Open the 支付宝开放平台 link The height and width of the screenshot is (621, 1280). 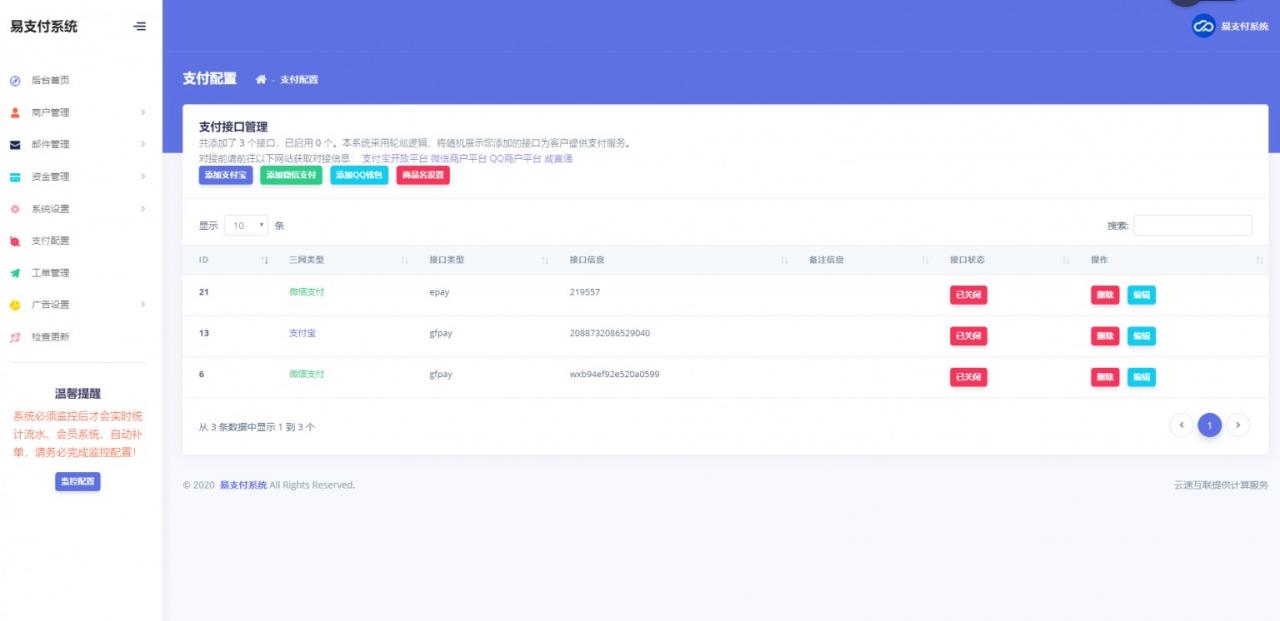pyautogui.click(x=394, y=158)
